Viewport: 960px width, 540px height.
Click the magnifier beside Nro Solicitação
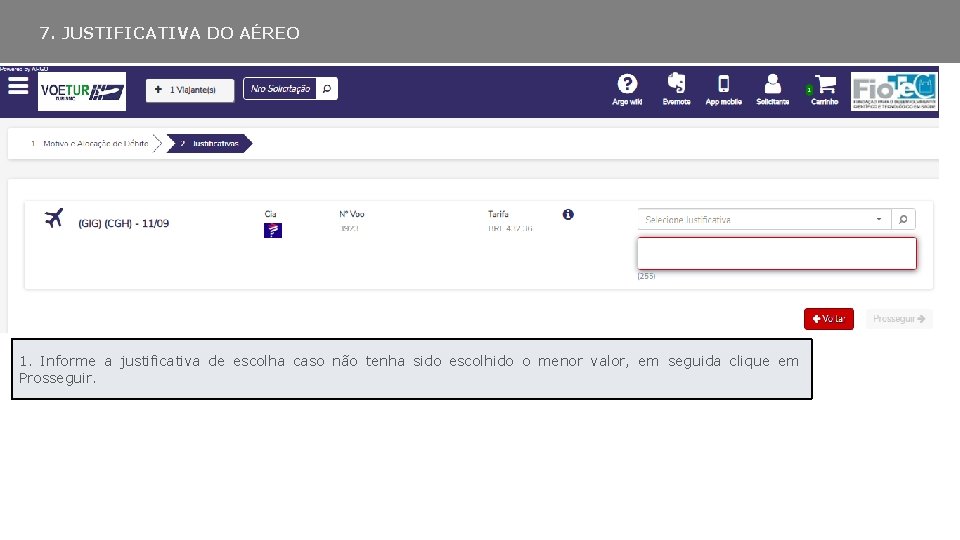coord(327,89)
